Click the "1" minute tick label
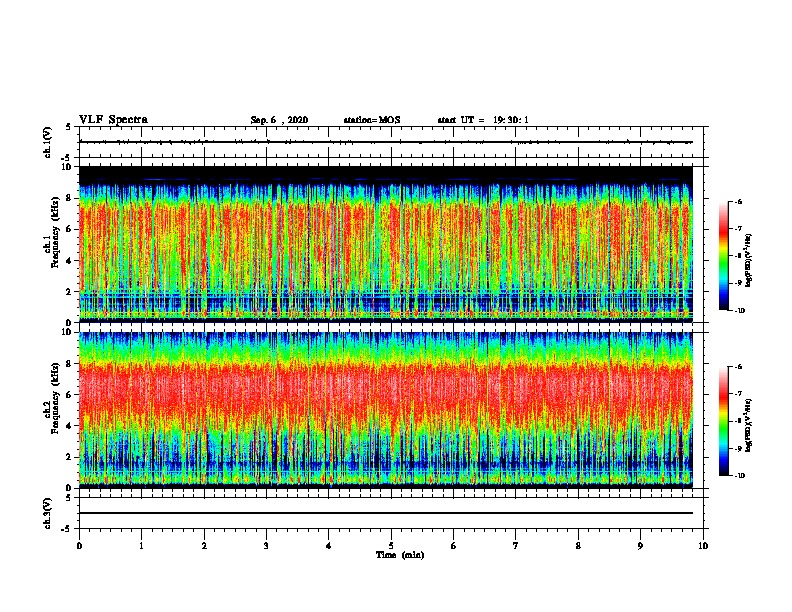The width and height of the screenshot is (792, 612). (x=142, y=546)
